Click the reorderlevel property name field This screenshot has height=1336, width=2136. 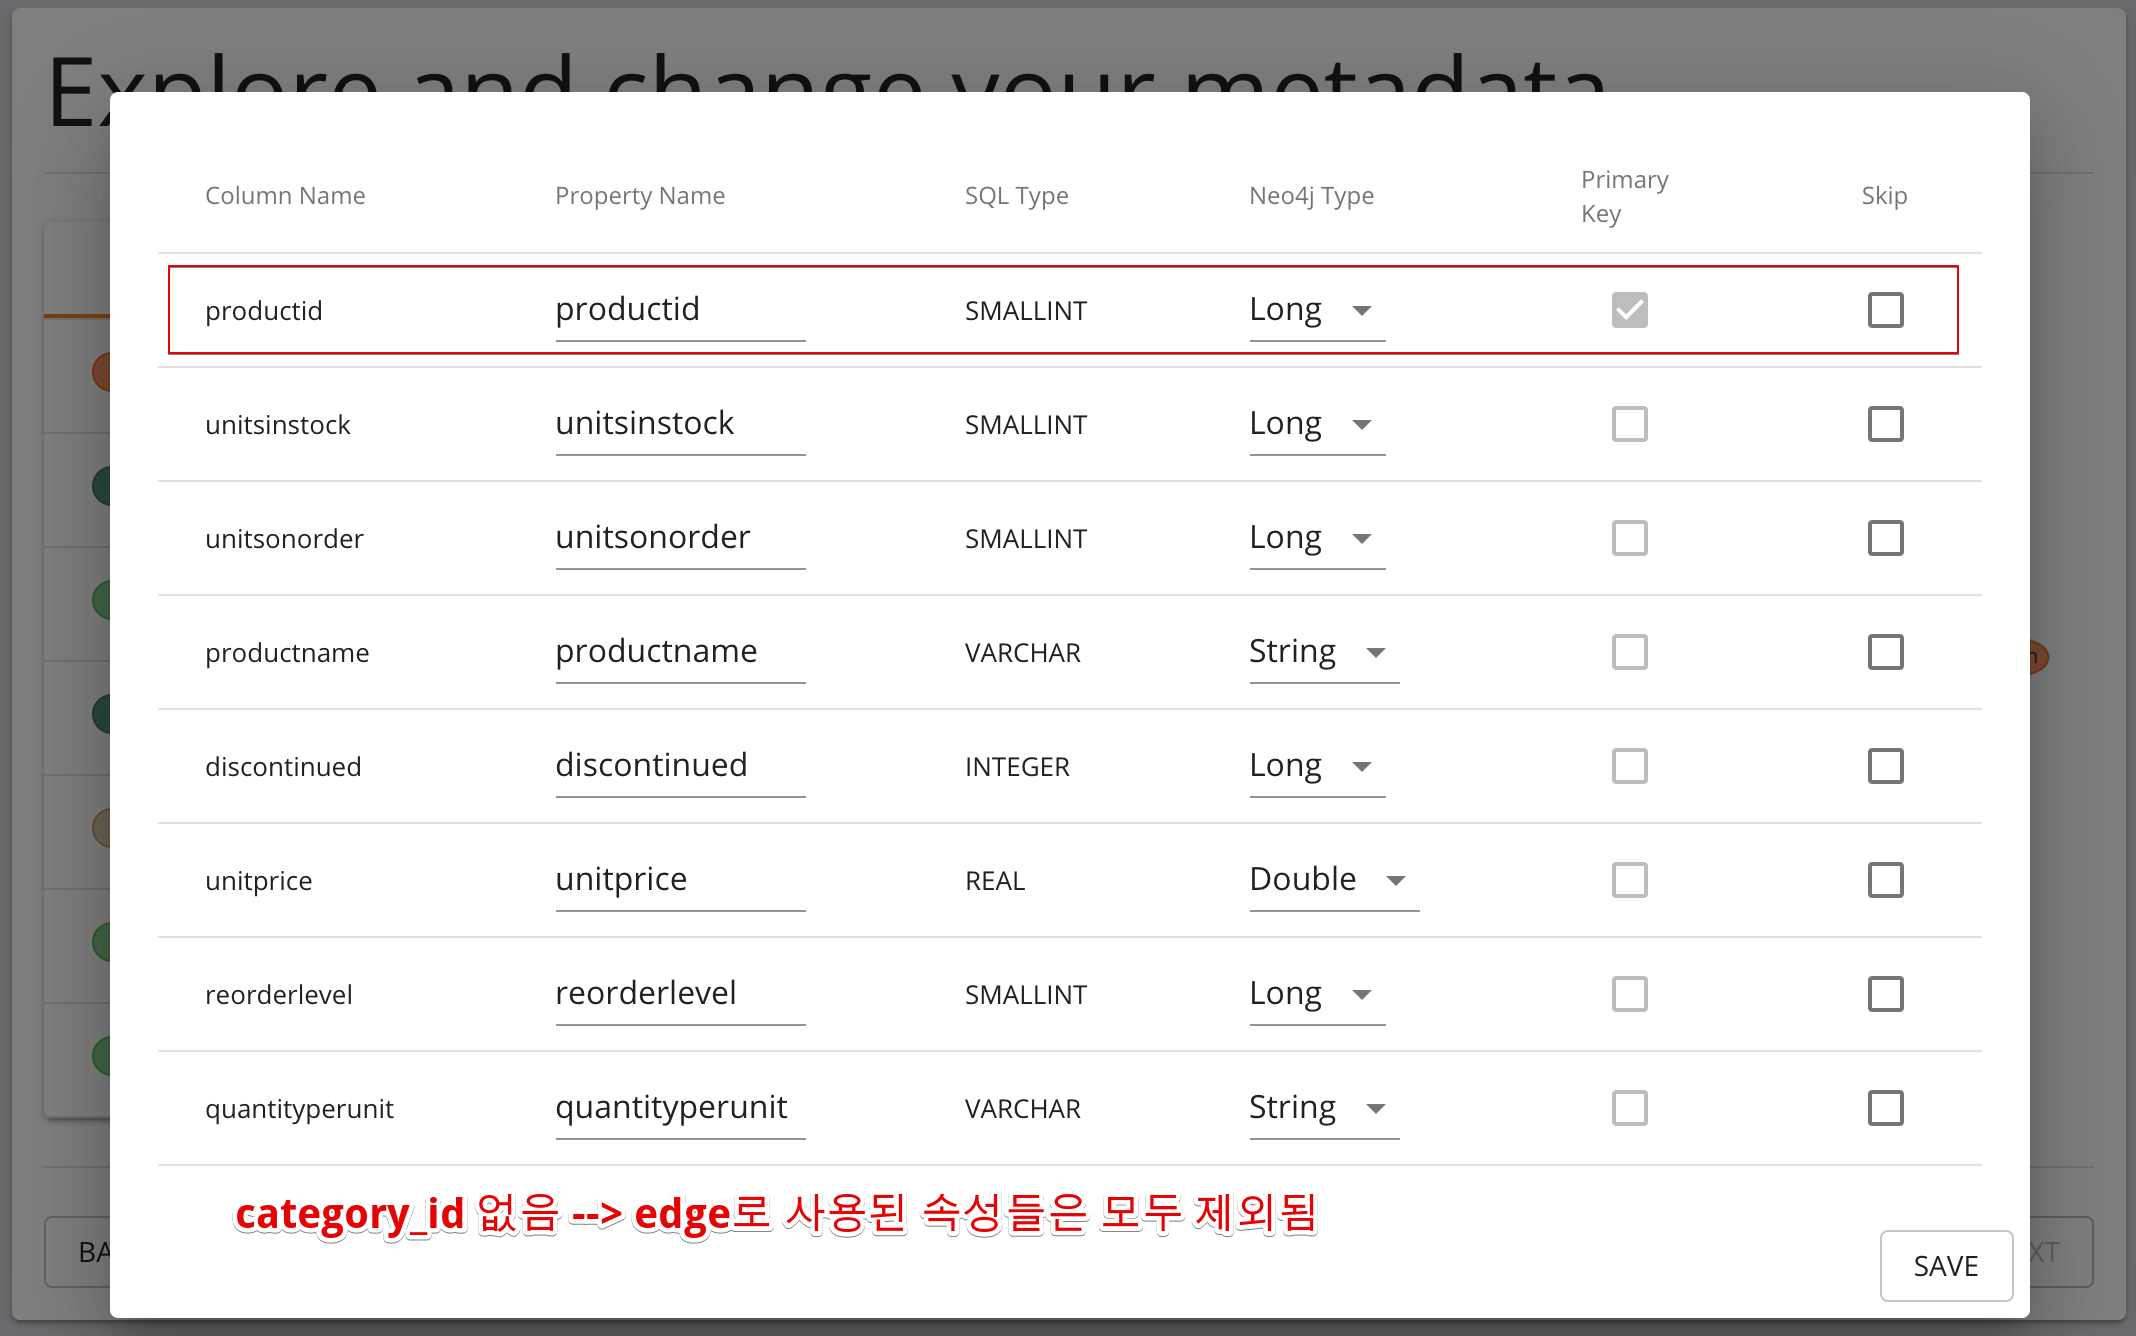(680, 996)
